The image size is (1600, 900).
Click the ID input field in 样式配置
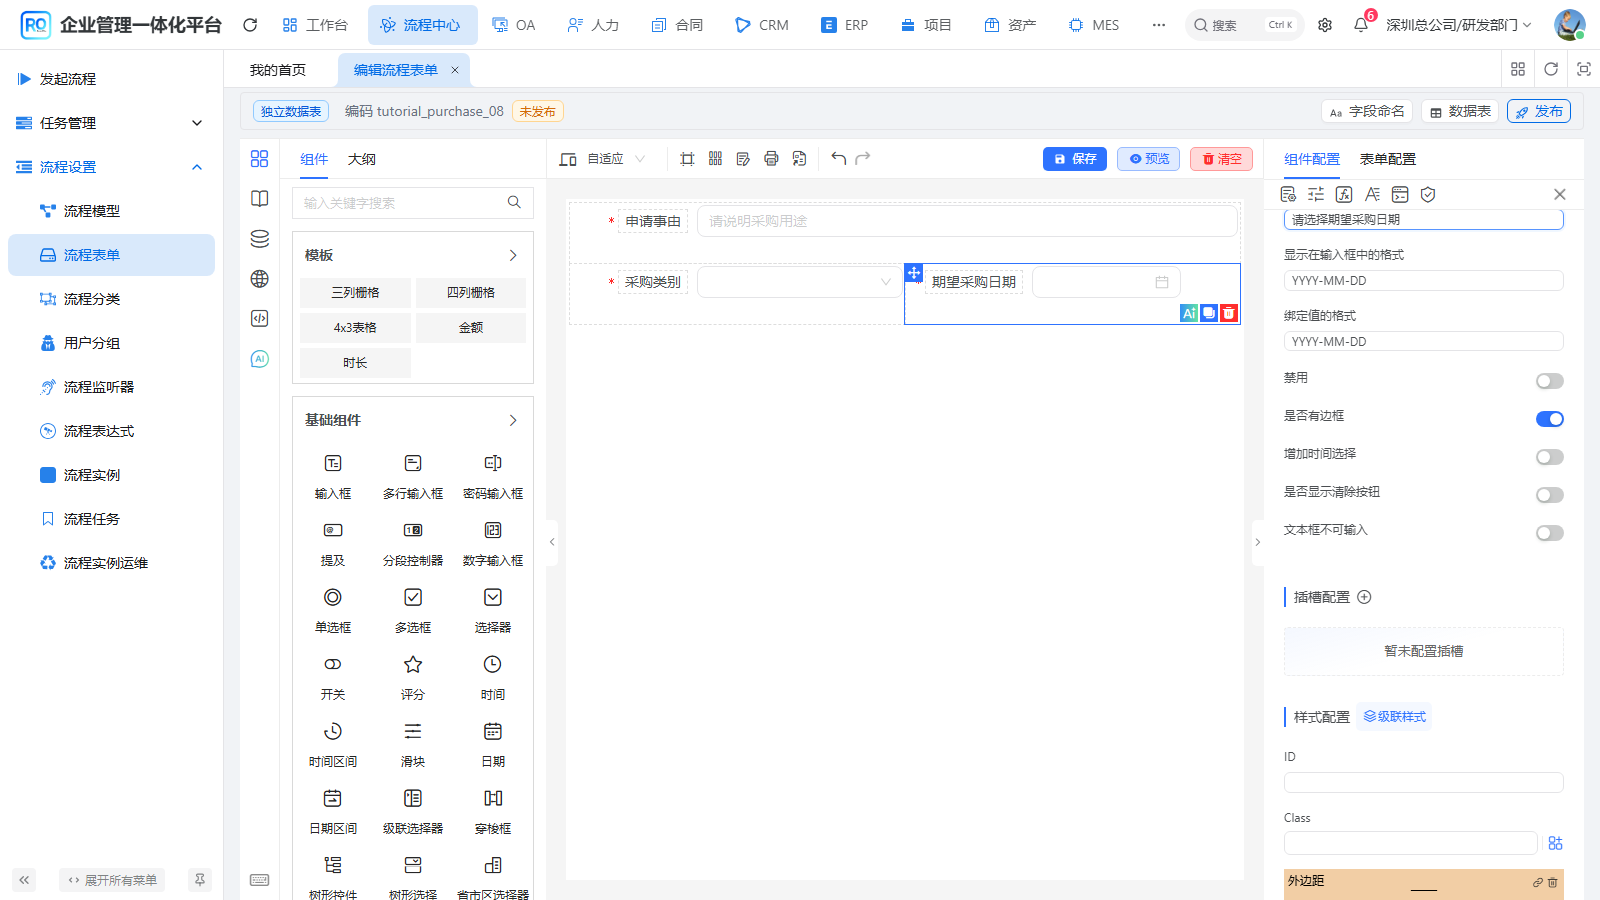click(1423, 783)
